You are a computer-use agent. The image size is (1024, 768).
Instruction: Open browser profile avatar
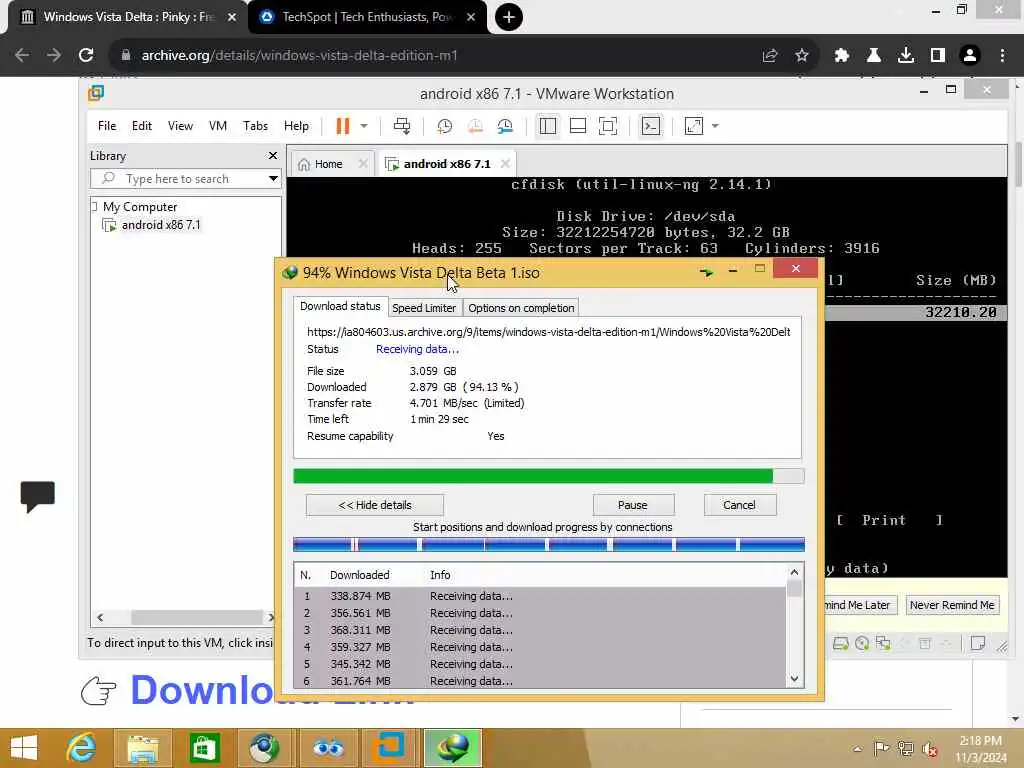click(x=970, y=56)
